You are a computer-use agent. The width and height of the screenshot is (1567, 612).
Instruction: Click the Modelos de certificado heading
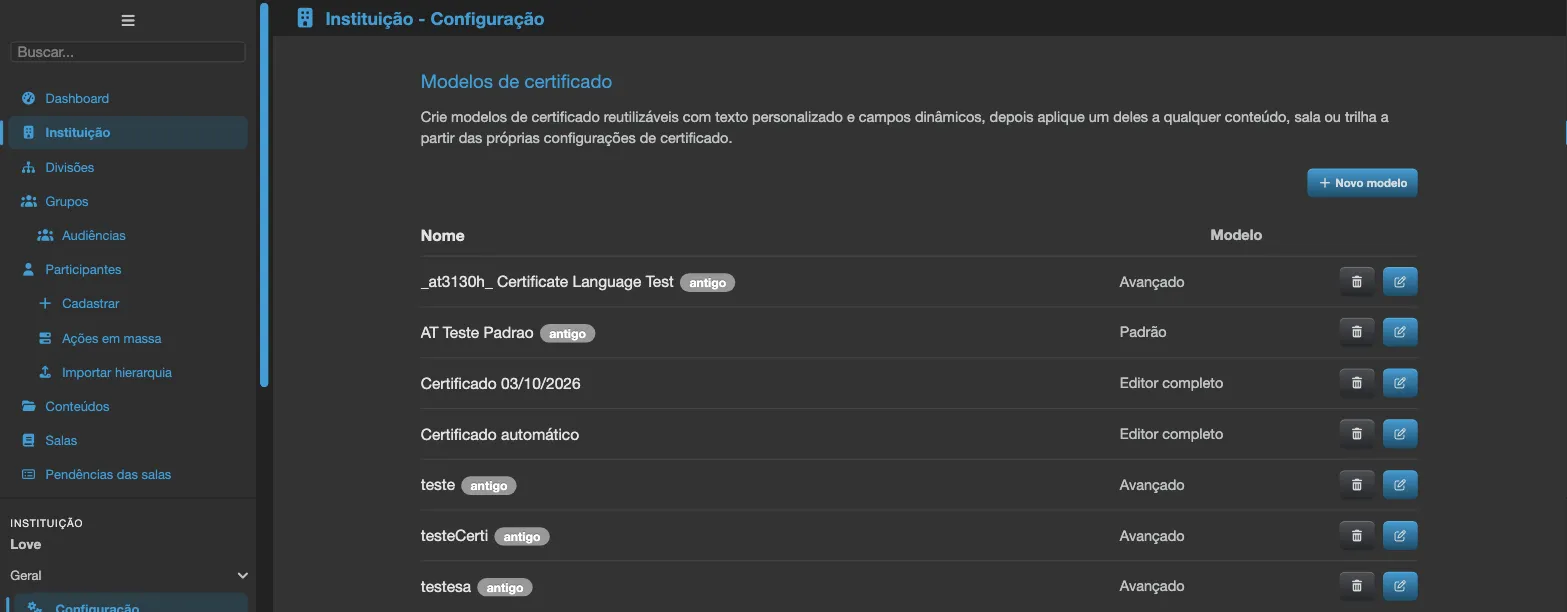[x=516, y=81]
